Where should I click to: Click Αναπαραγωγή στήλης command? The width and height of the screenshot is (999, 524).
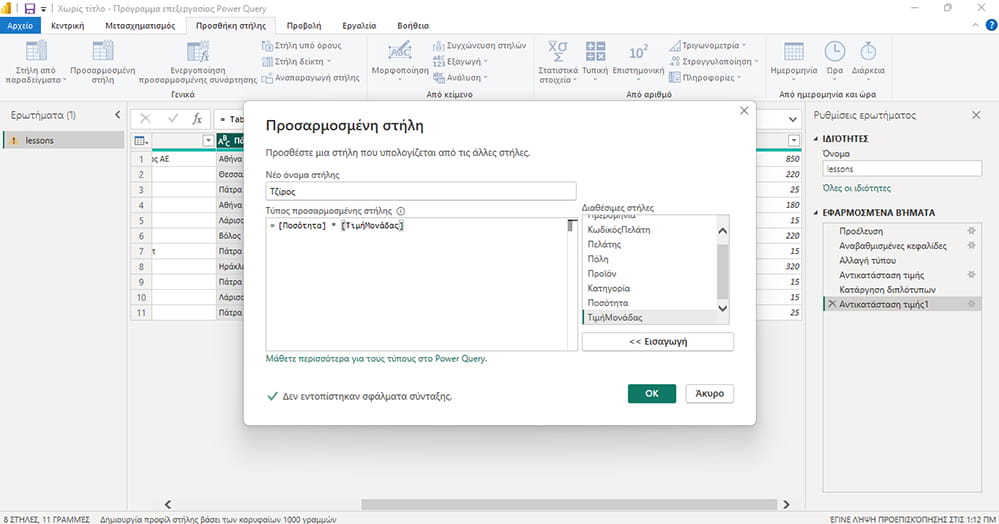[310, 78]
